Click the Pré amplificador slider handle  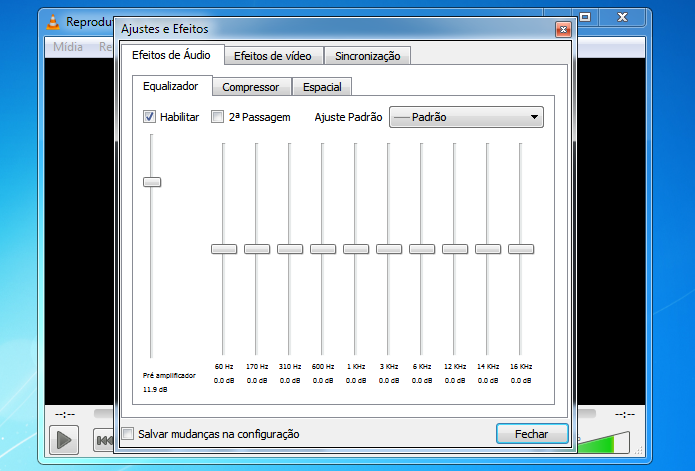[152, 182]
